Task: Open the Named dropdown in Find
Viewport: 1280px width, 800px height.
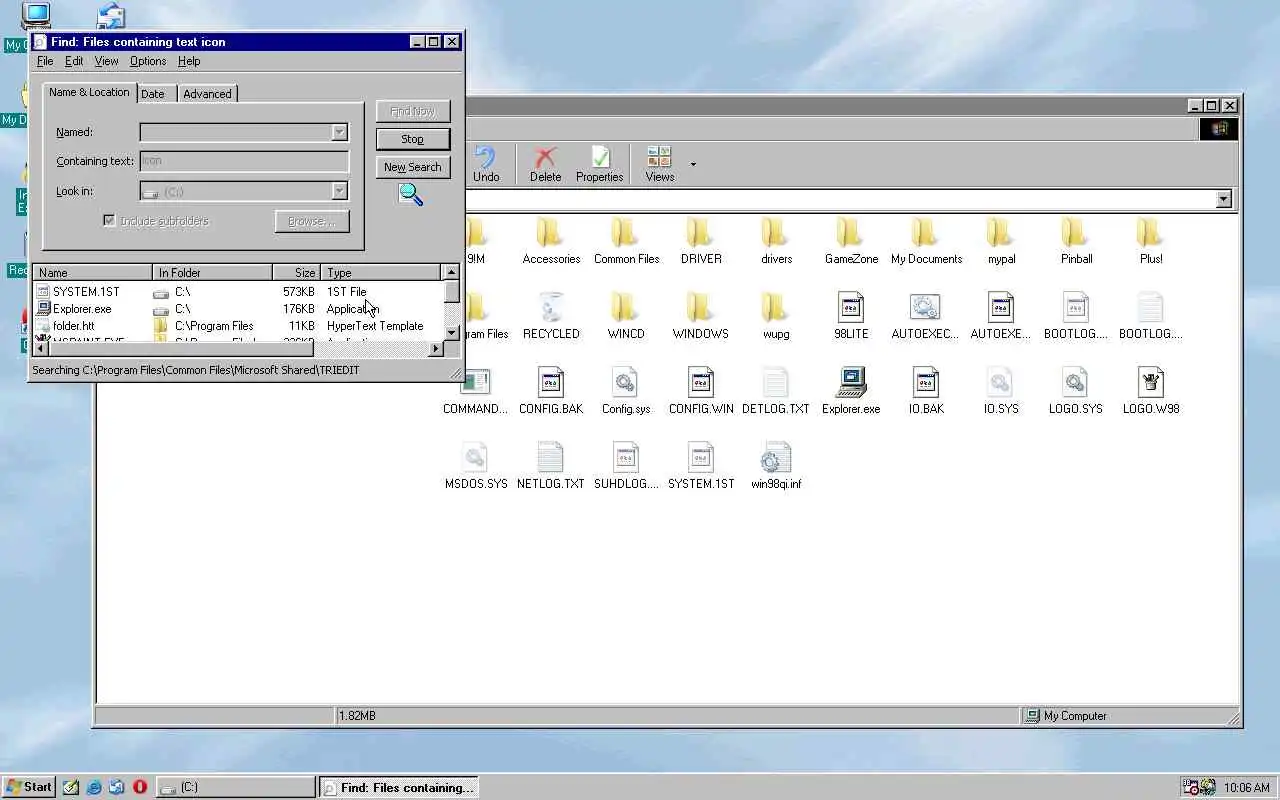Action: tap(340, 132)
